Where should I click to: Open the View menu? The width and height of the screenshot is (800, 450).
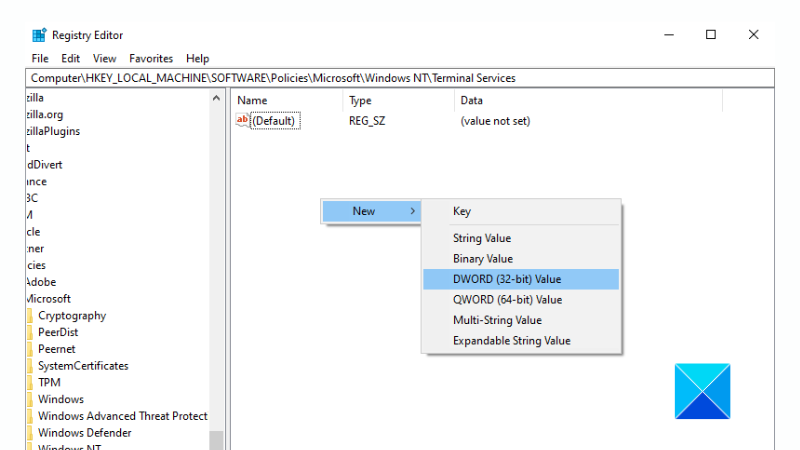point(105,59)
